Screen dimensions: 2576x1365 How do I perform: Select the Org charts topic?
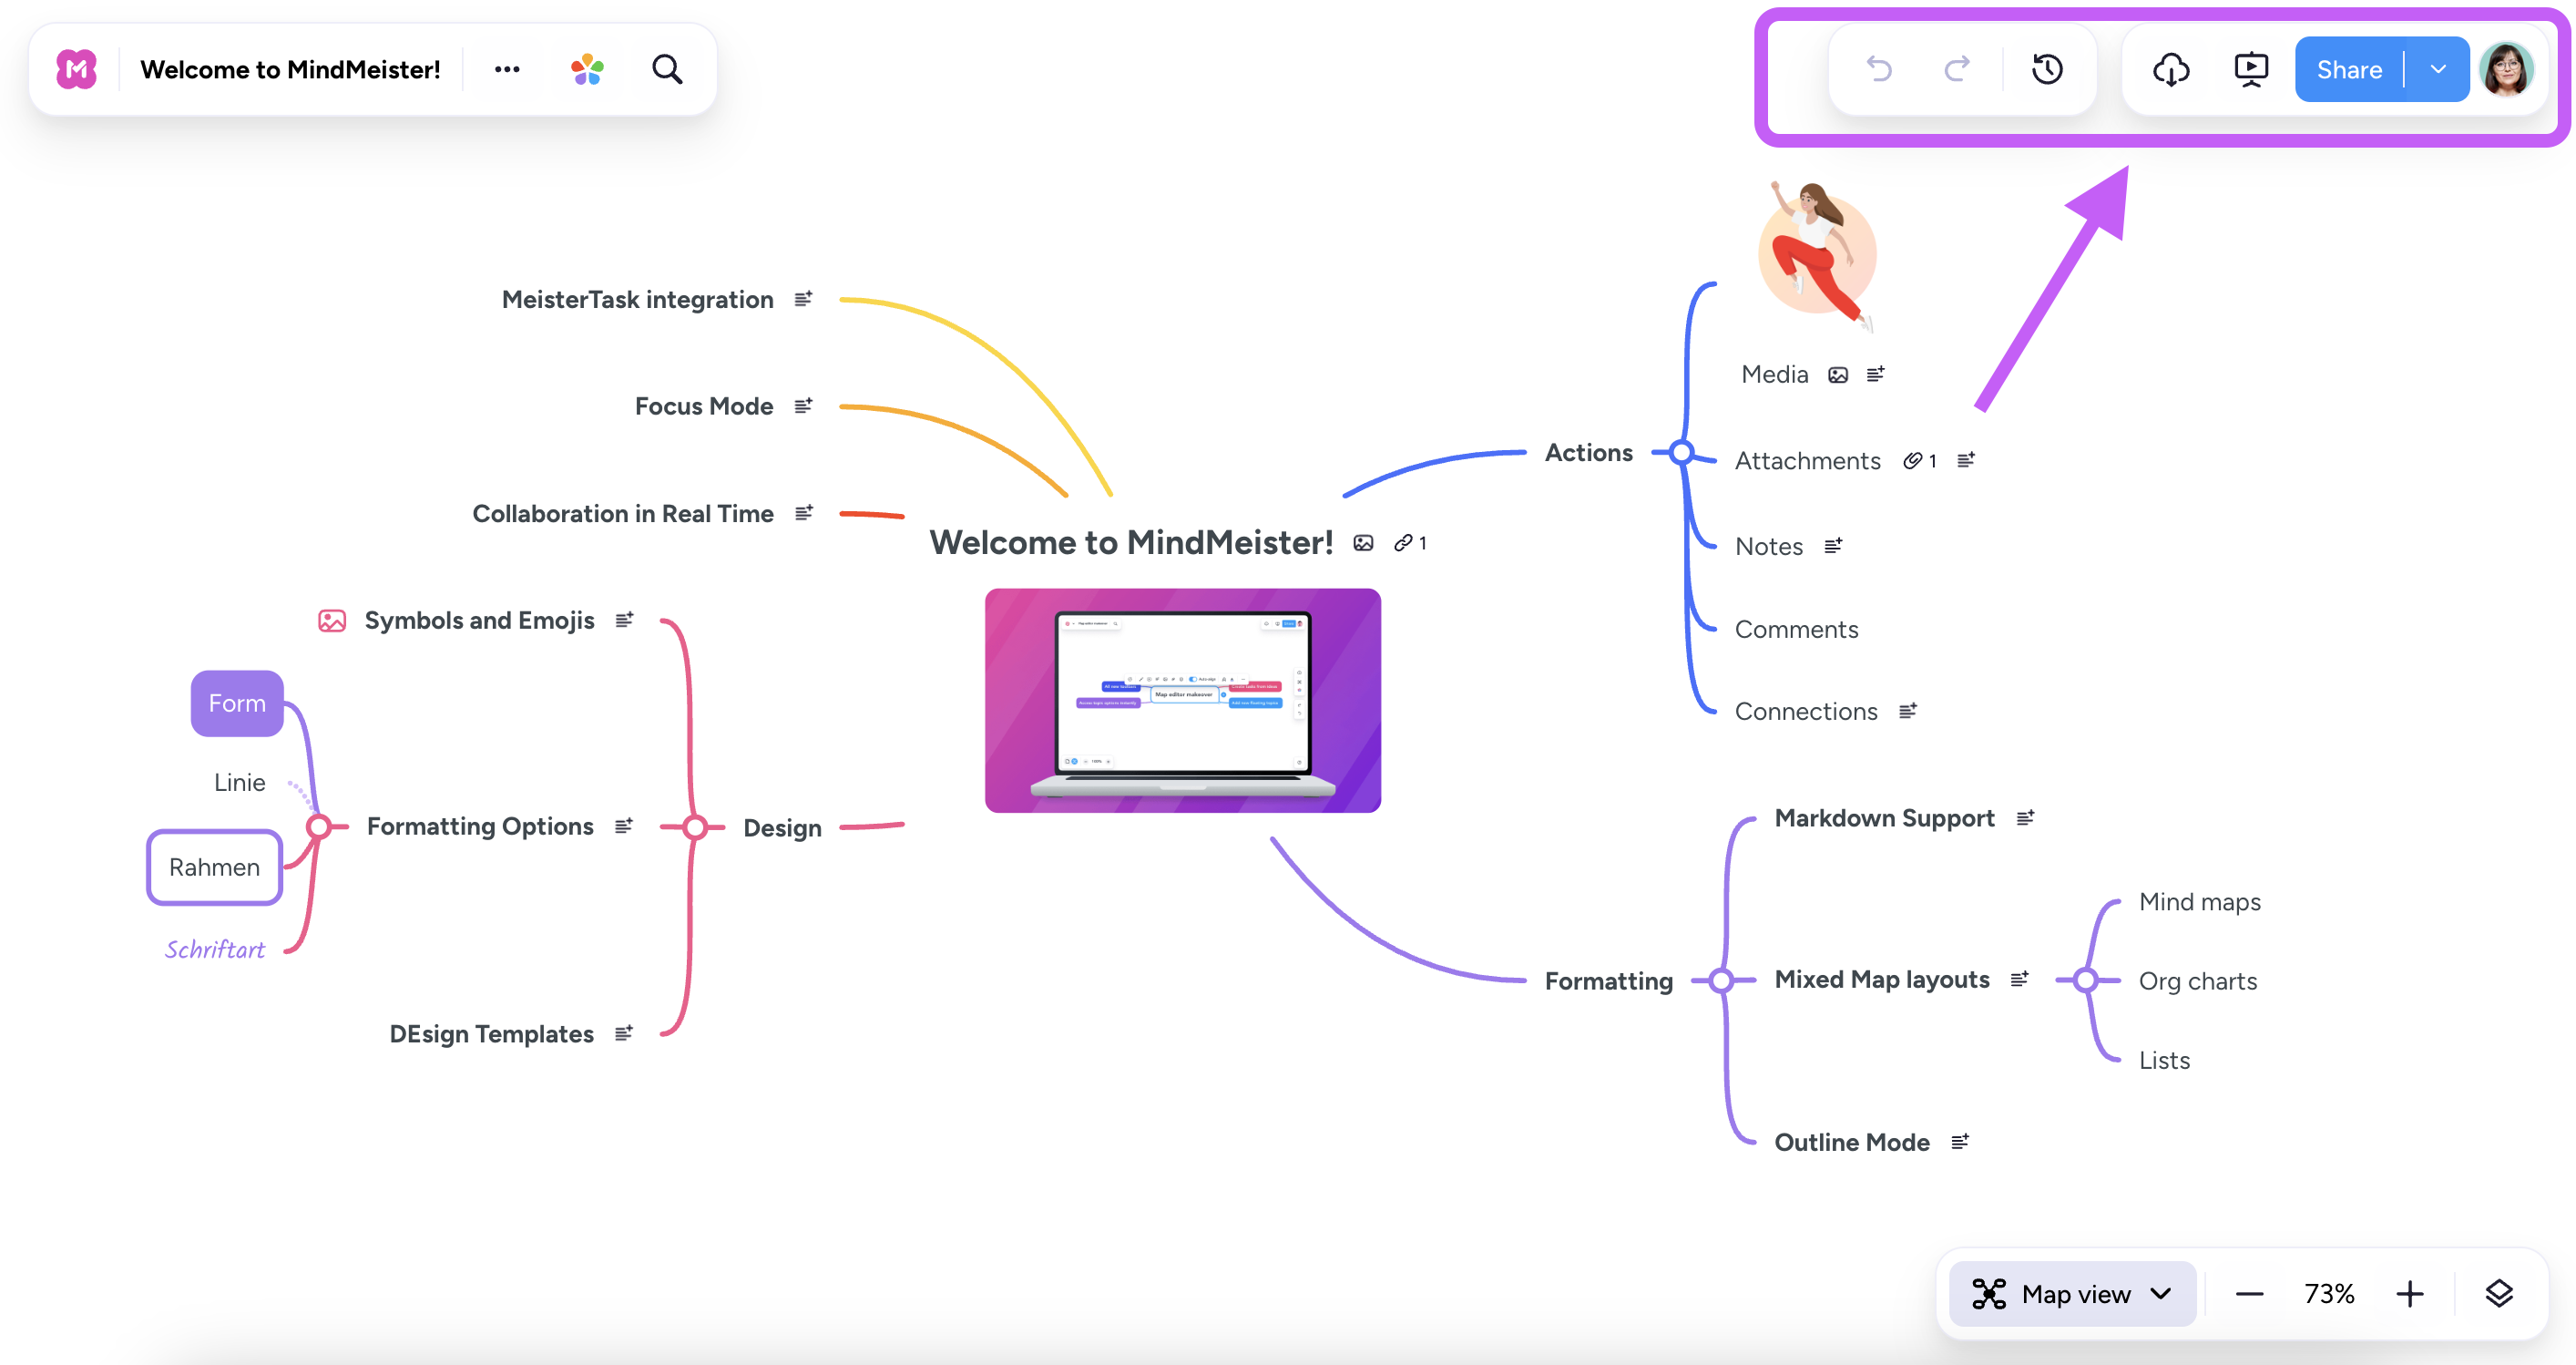pos(2198,981)
